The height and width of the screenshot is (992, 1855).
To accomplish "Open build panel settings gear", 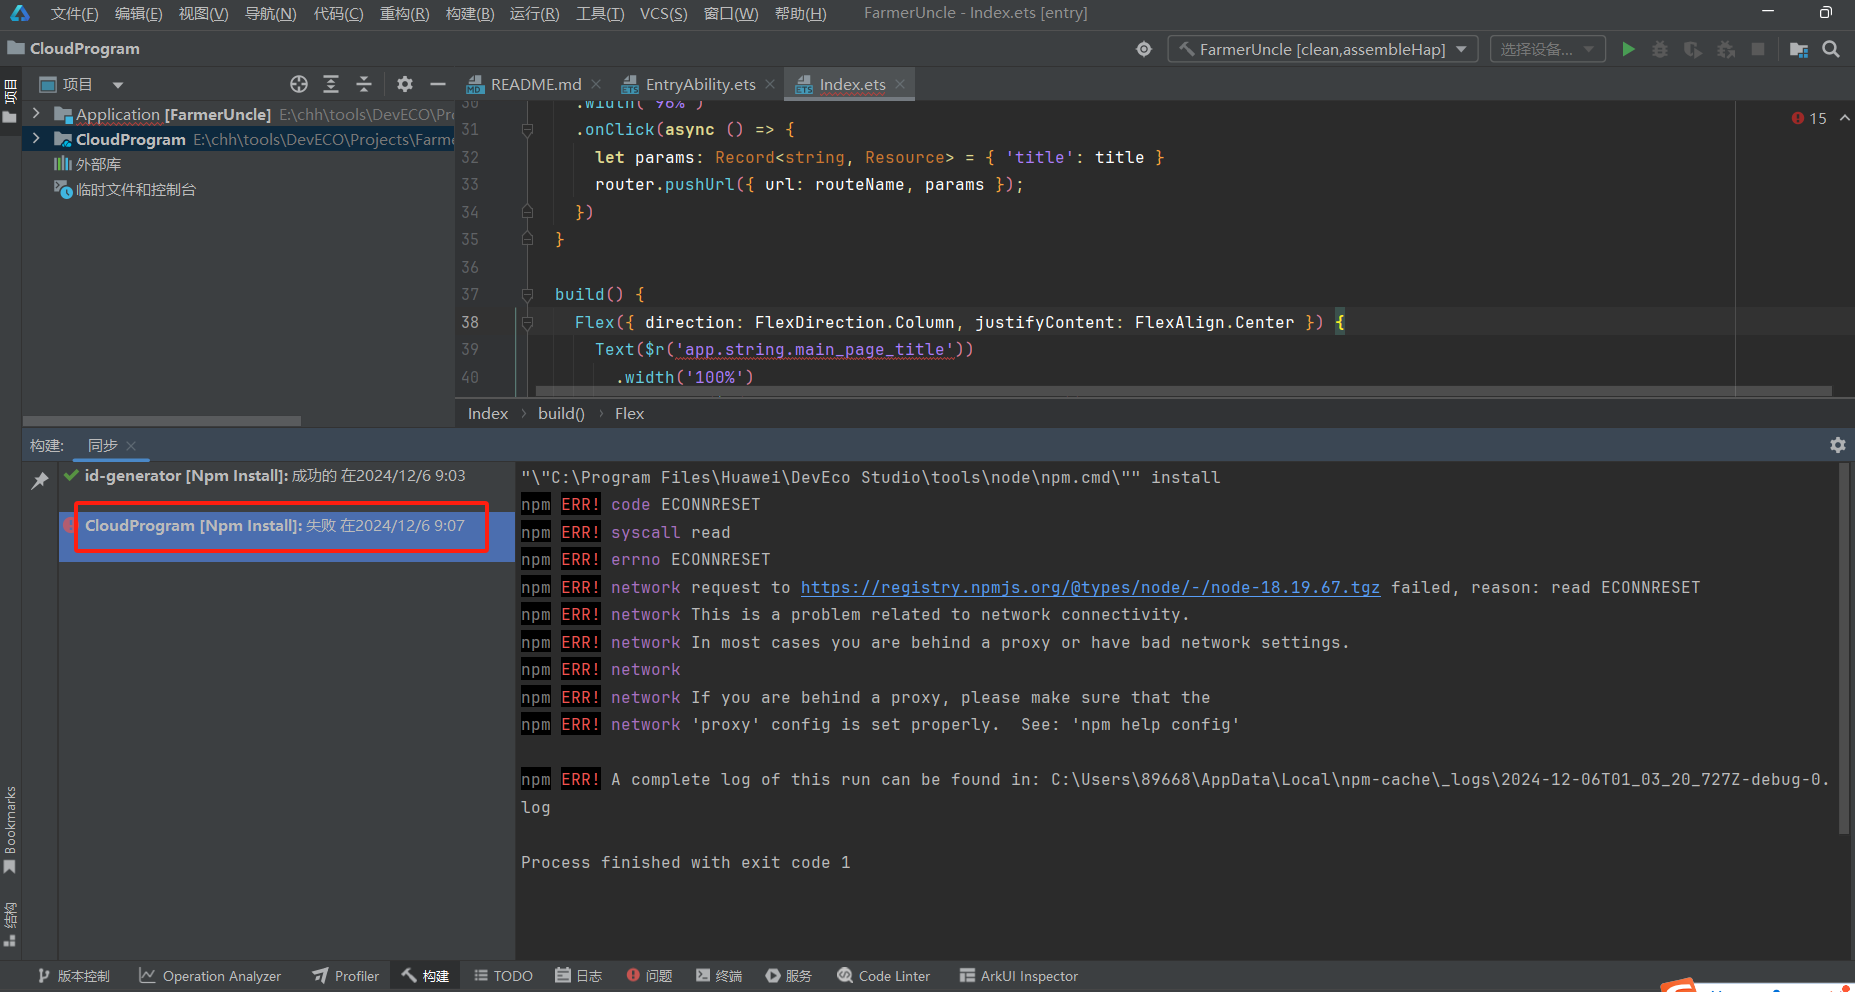I will click(x=1837, y=445).
